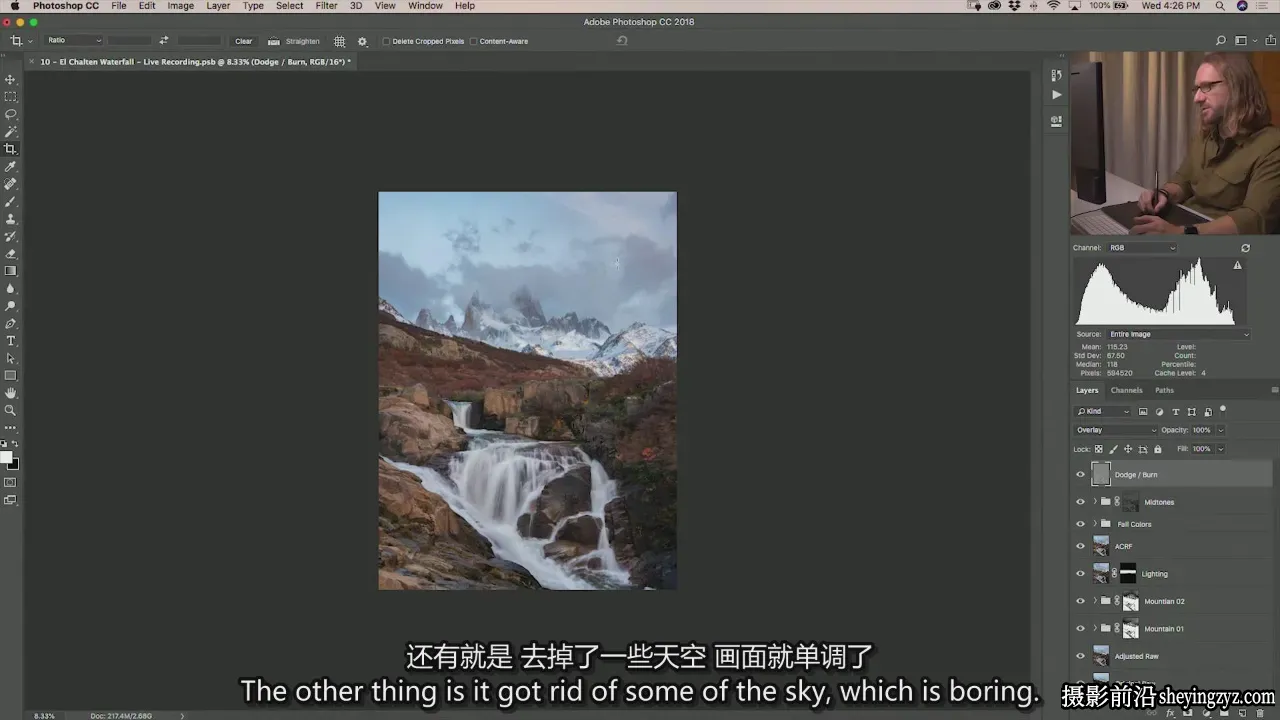Select the Move tool
The height and width of the screenshot is (720, 1280).
pyautogui.click(x=11, y=79)
